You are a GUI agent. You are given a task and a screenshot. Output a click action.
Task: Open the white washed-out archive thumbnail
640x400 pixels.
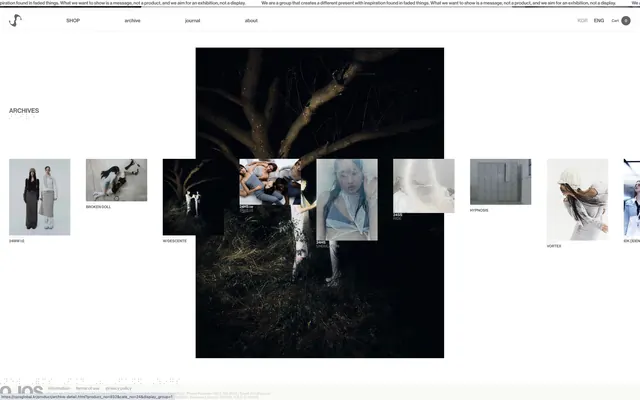pos(424,186)
